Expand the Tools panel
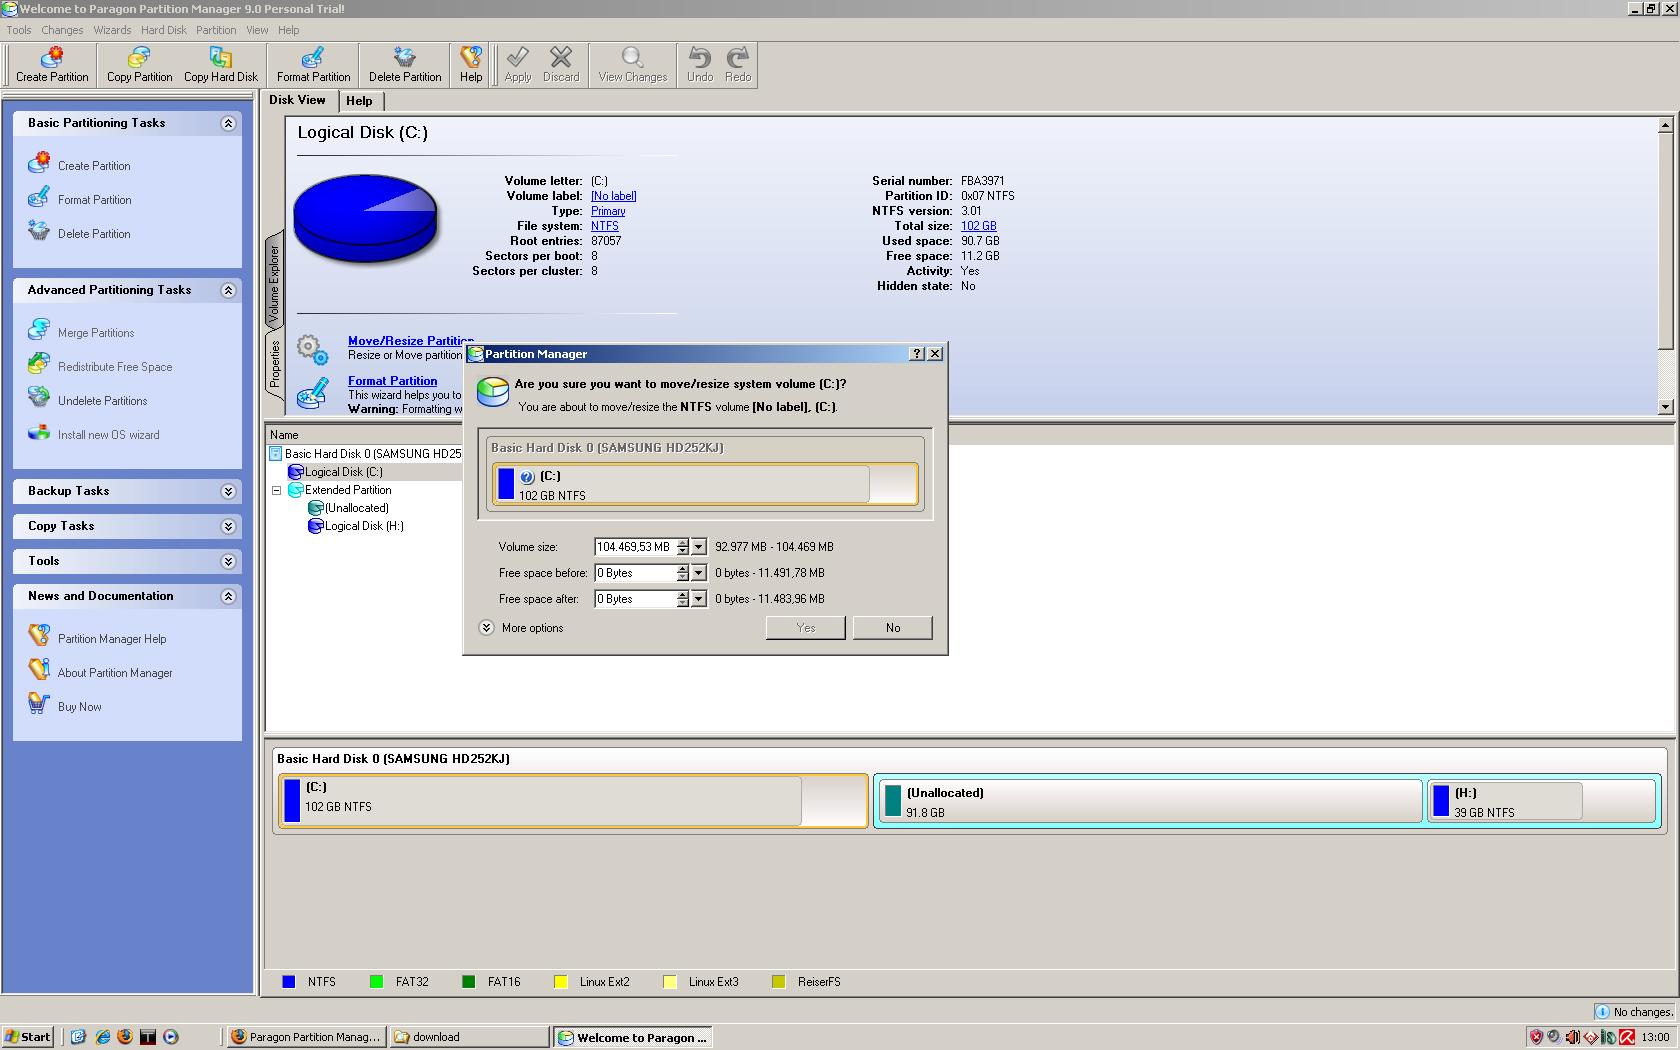This screenshot has width=1680, height=1050. point(228,561)
